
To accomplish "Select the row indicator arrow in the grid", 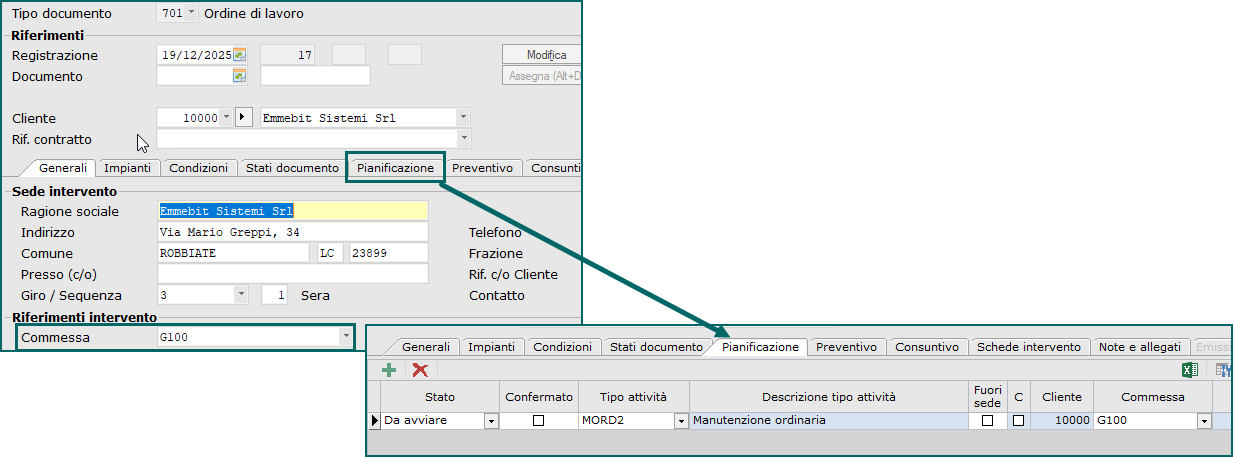I will click(x=375, y=421).
